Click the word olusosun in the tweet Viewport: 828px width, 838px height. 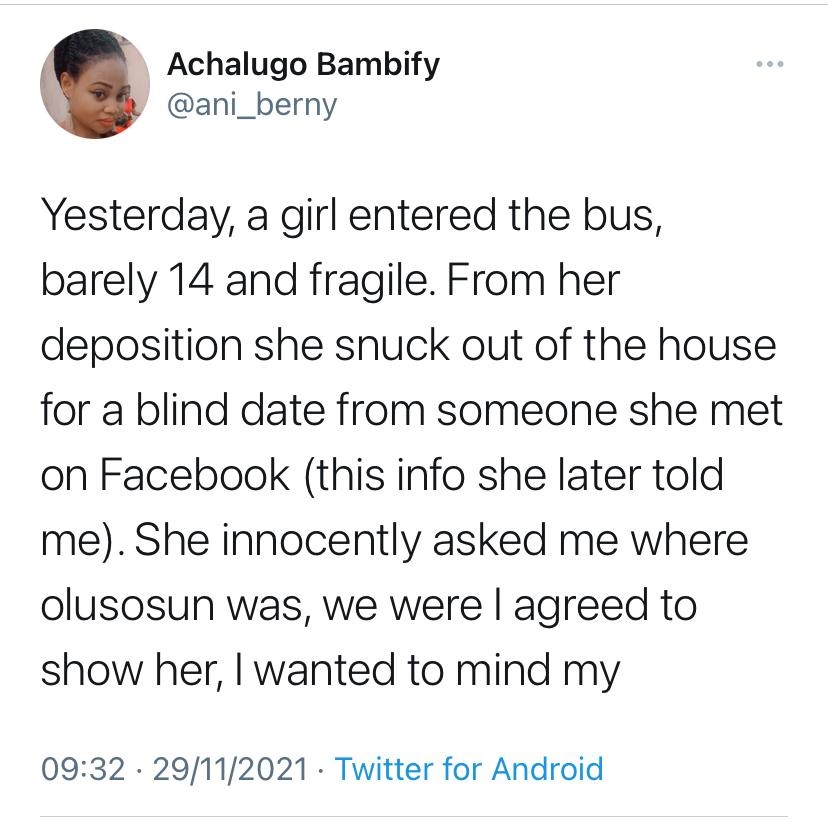128,605
